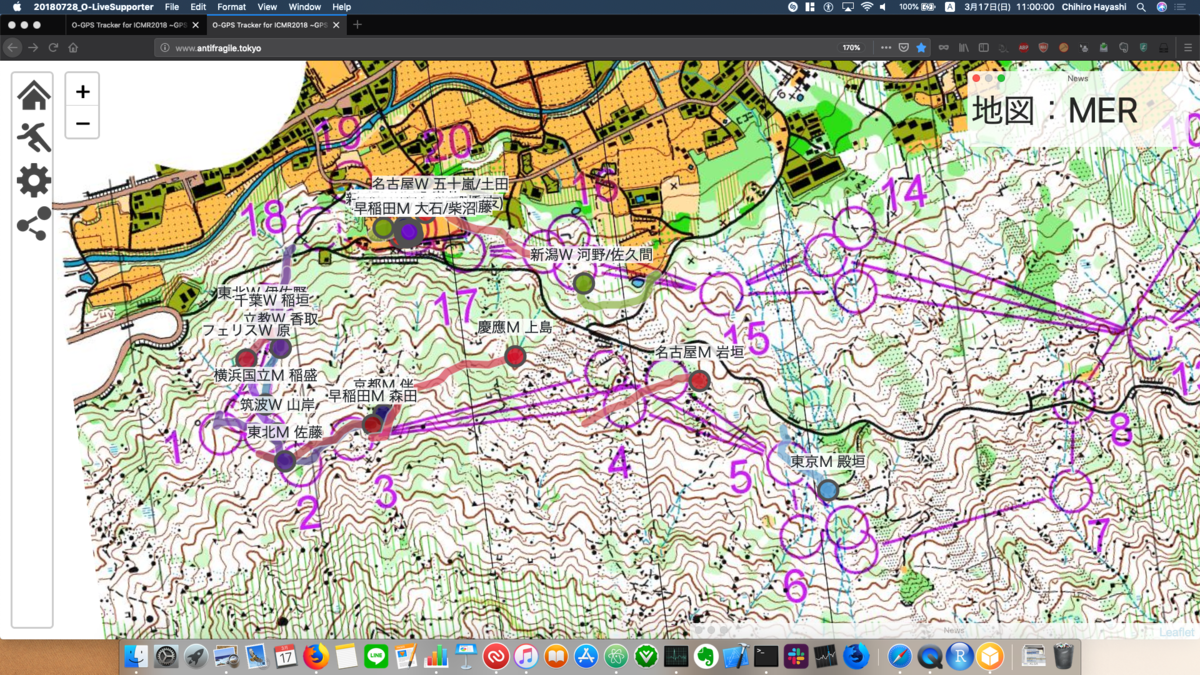Open the settings gear on the map sidebar
Screen dimensions: 1200x675
tap(34, 180)
